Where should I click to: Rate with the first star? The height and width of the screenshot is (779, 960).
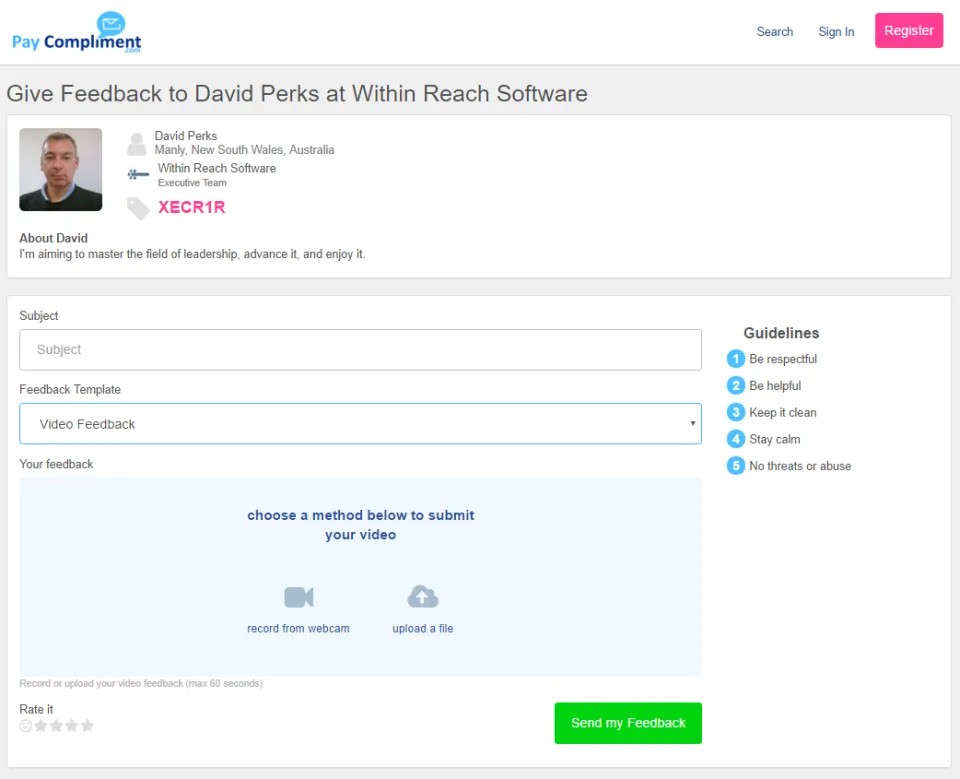pos(41,726)
